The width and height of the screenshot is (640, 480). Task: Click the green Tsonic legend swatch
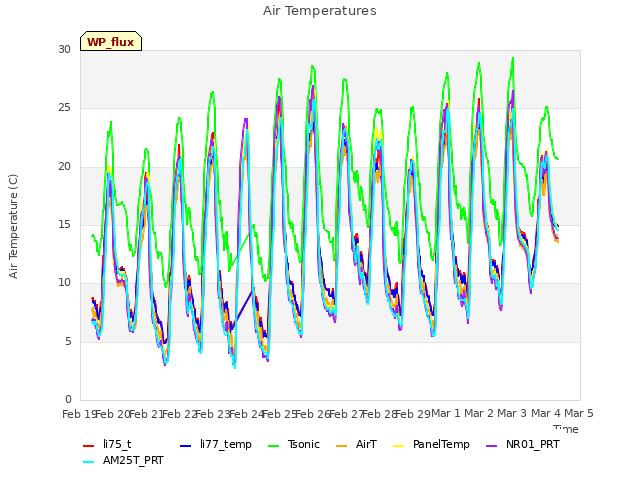coord(274,445)
